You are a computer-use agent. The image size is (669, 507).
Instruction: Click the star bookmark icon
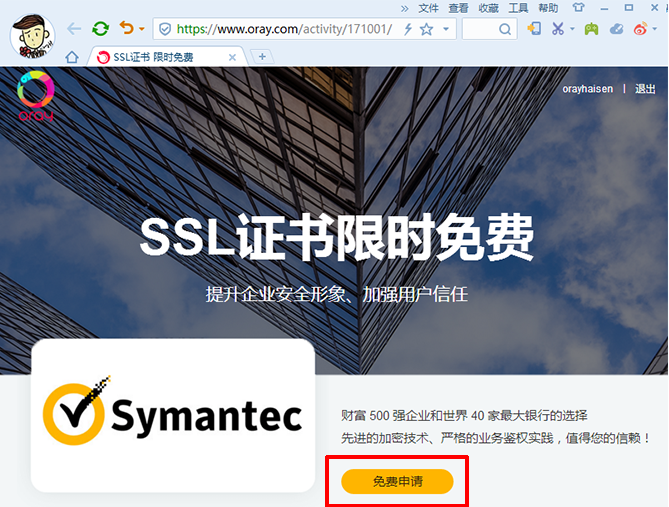[x=427, y=30]
